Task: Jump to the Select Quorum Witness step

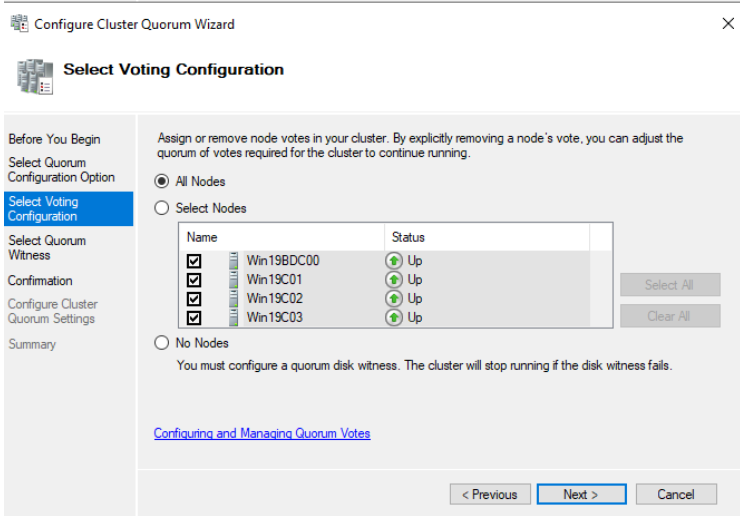Action: 47,248
